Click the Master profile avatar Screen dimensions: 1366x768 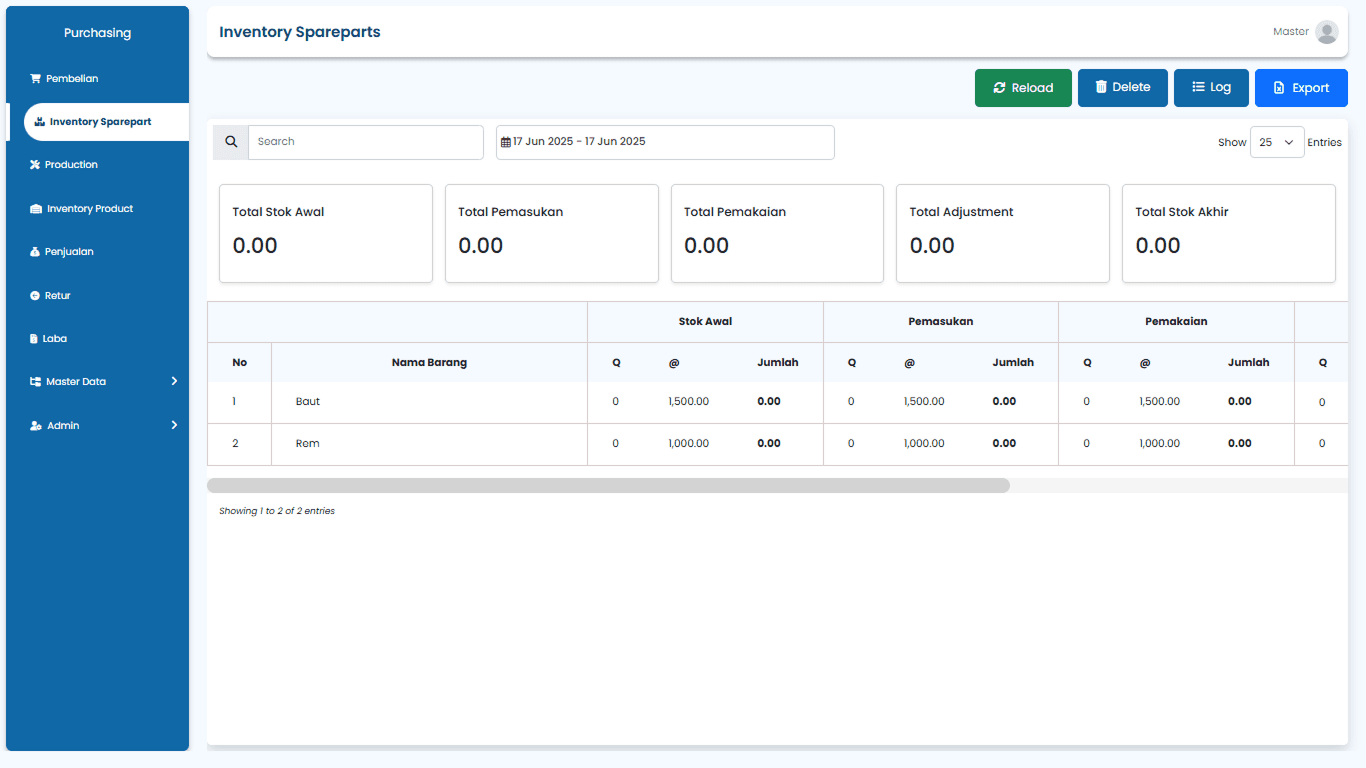(1327, 31)
